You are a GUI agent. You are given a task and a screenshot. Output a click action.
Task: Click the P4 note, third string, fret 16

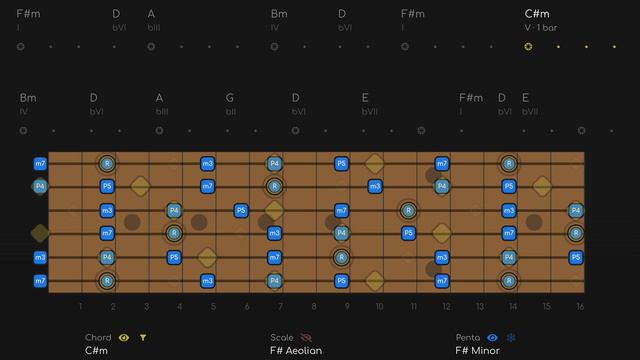(x=576, y=211)
